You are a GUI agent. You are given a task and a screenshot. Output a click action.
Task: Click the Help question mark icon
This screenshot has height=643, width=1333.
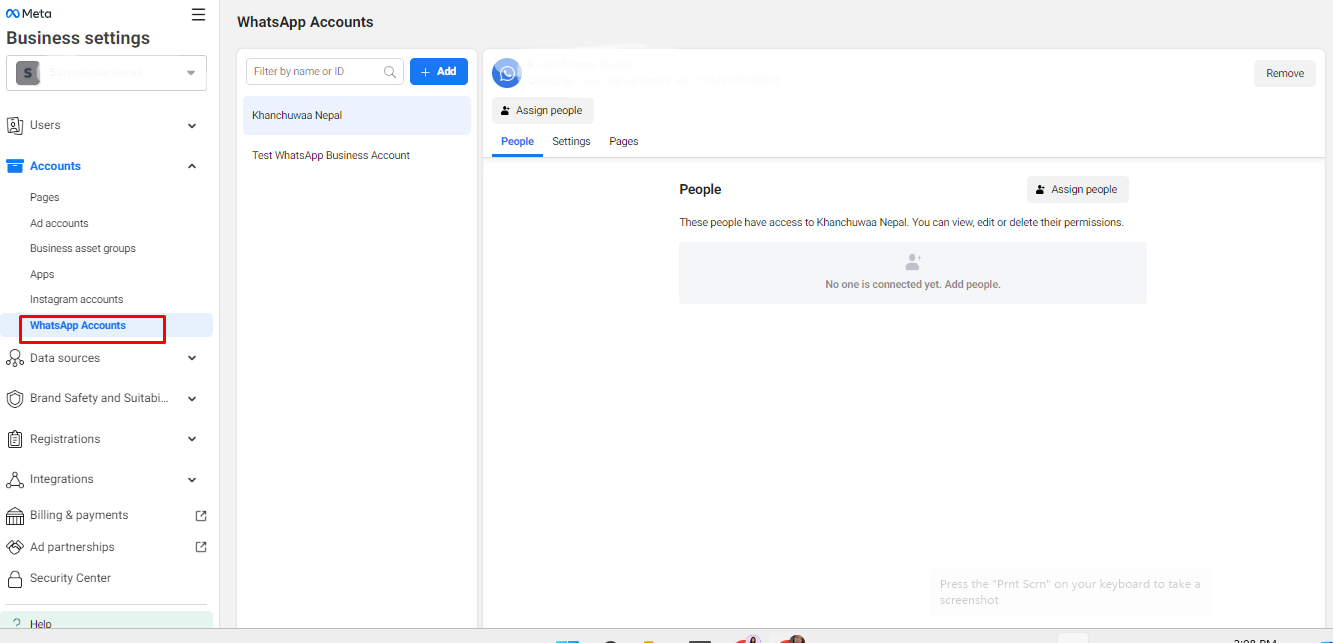pyautogui.click(x=17, y=624)
